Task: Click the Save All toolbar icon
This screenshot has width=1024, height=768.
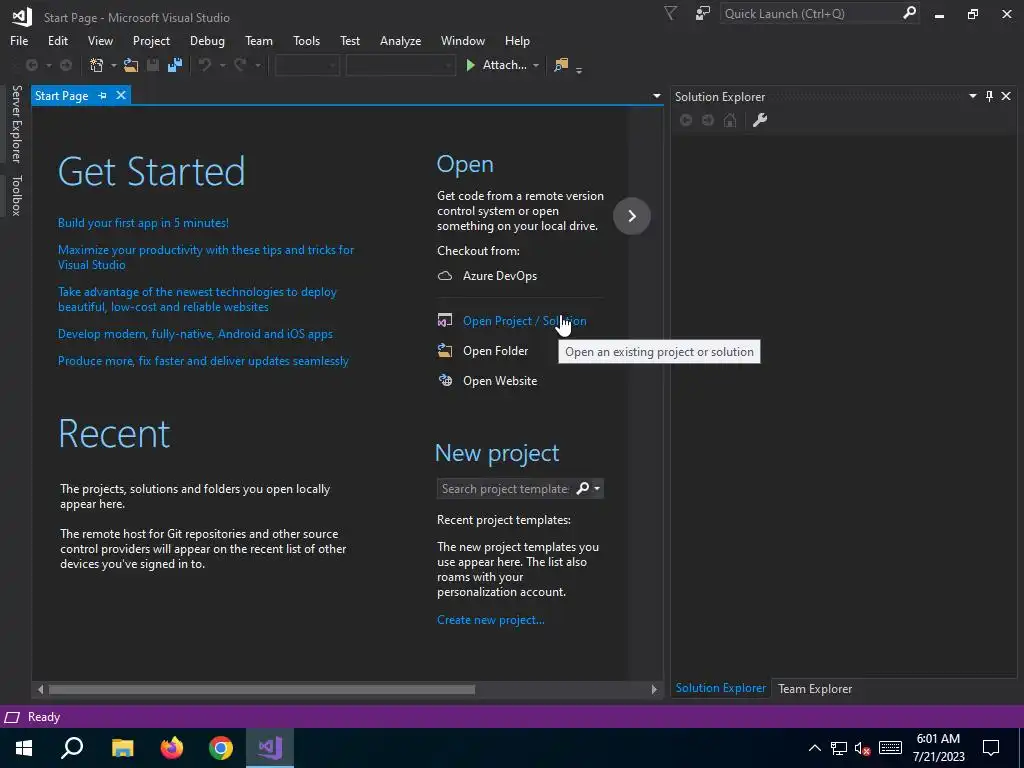Action: click(174, 65)
